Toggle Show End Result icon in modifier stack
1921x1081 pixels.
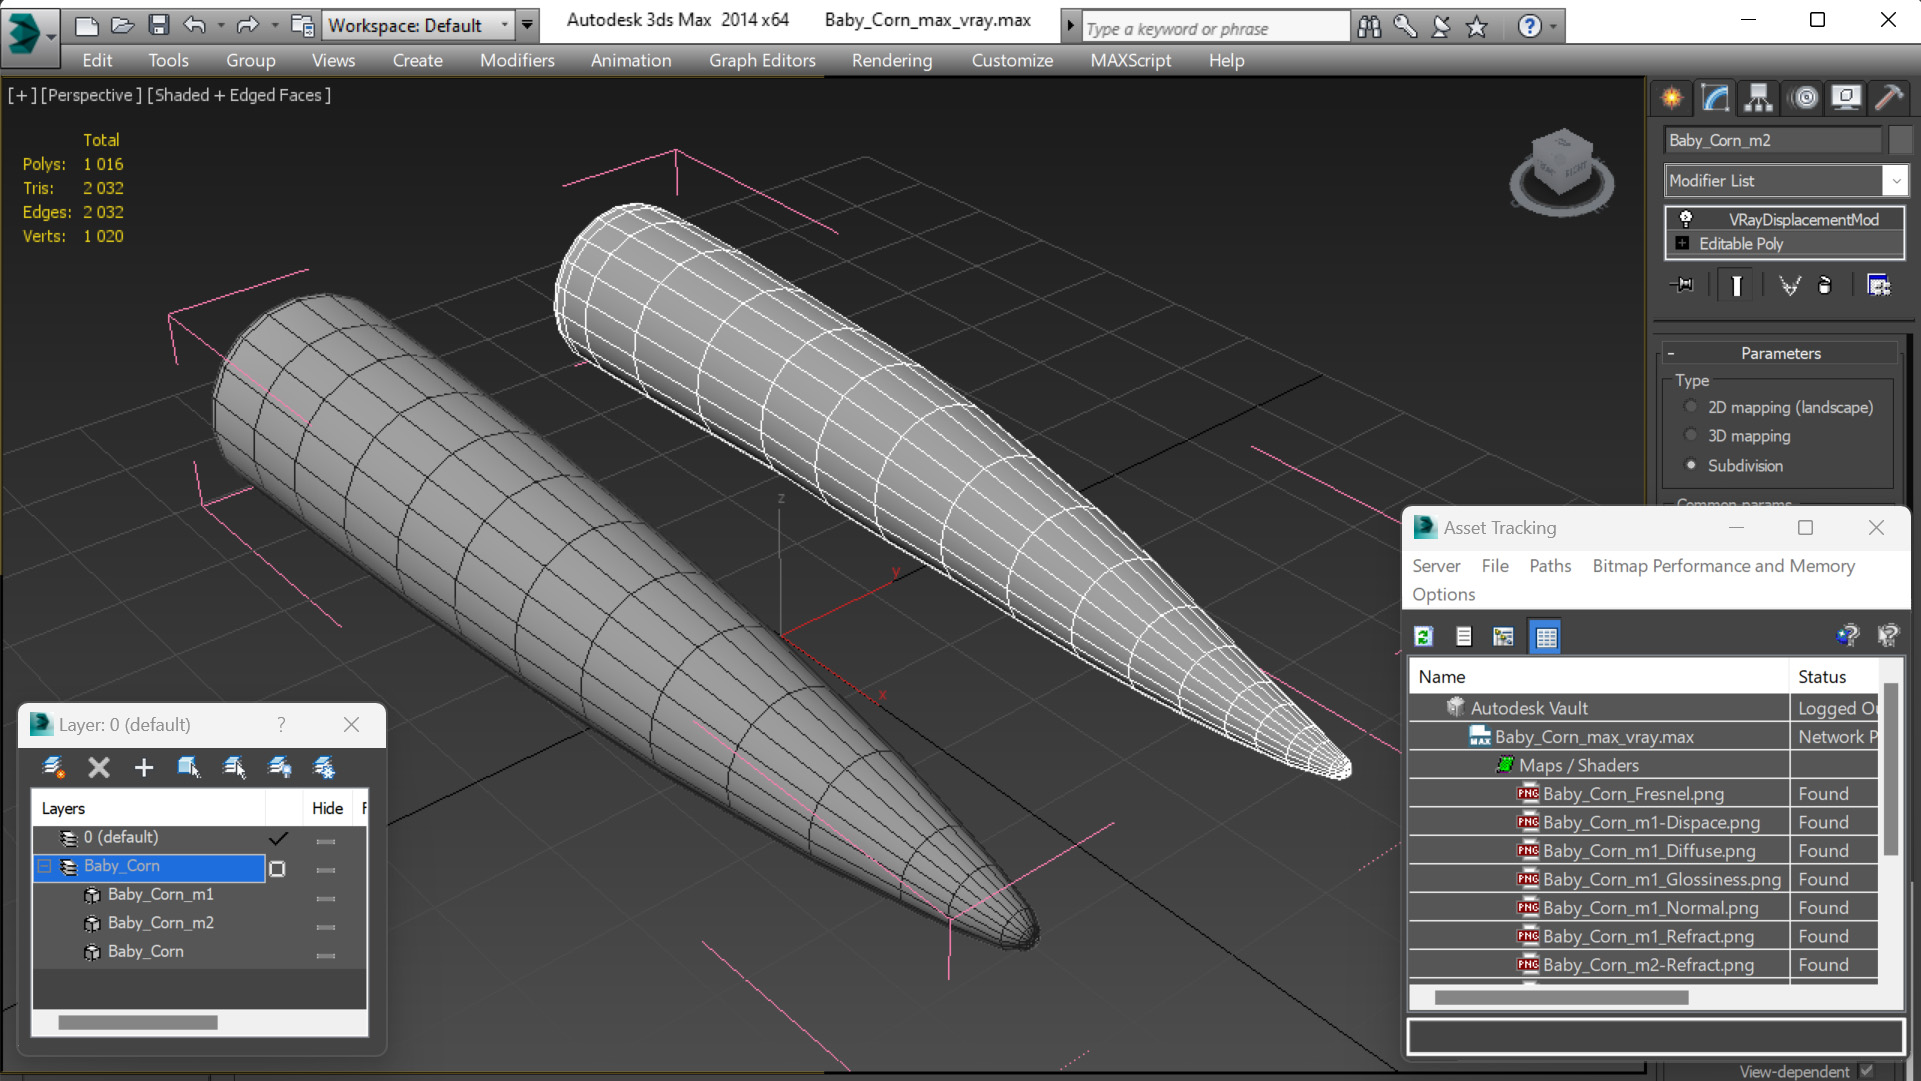tap(1737, 285)
